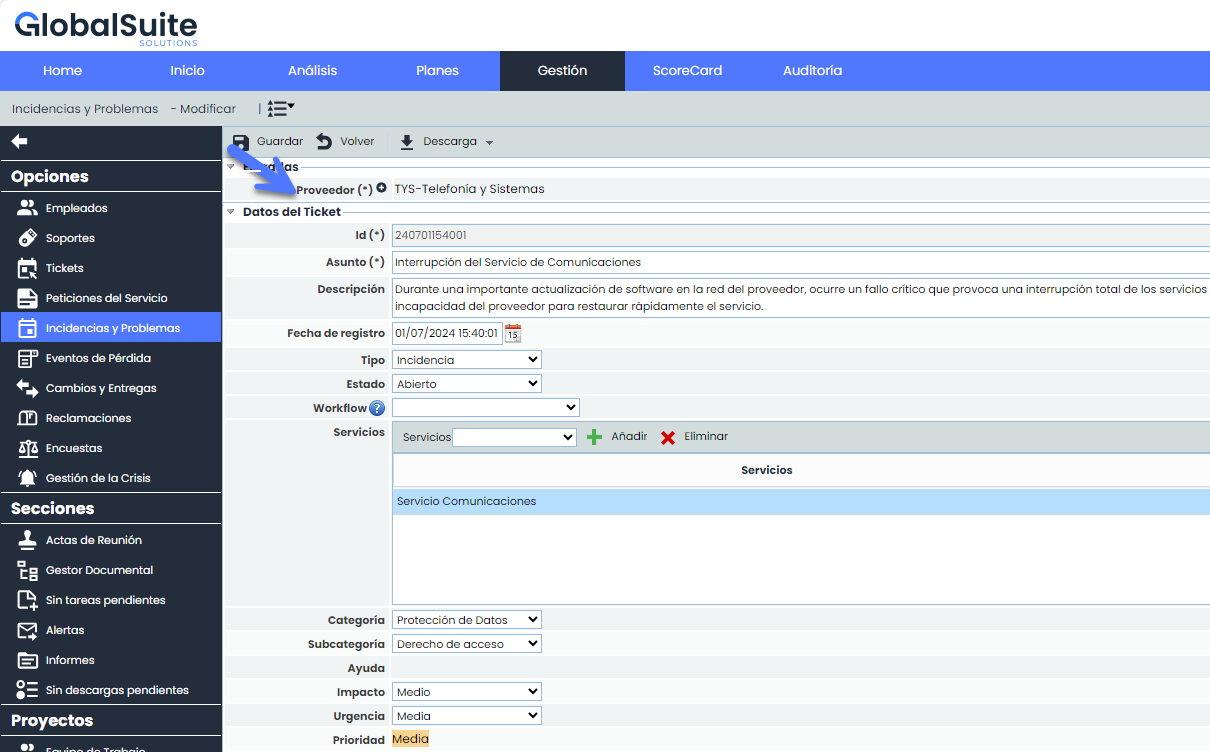Click the Media priority value

click(x=410, y=739)
